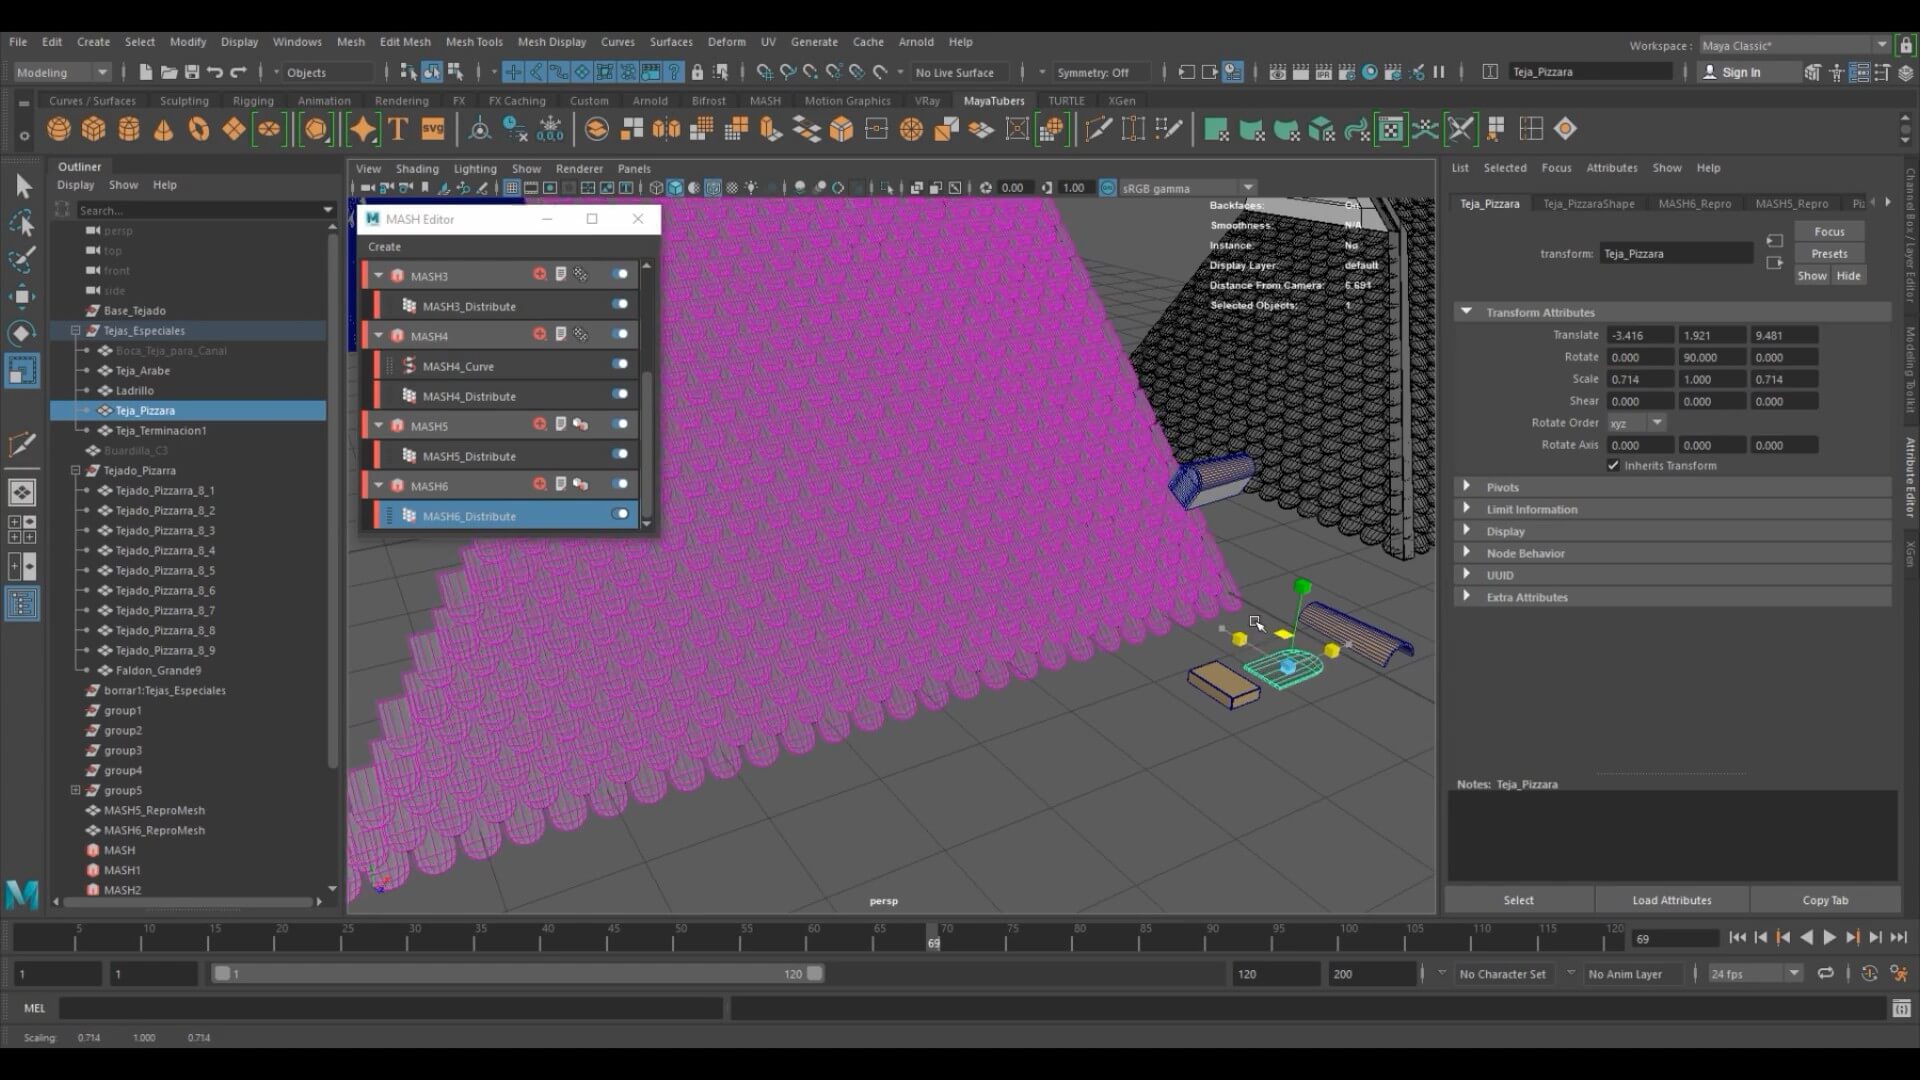This screenshot has height=1080, width=1920.
Task: Click the Undo icon in status line
Action: [x=214, y=72]
